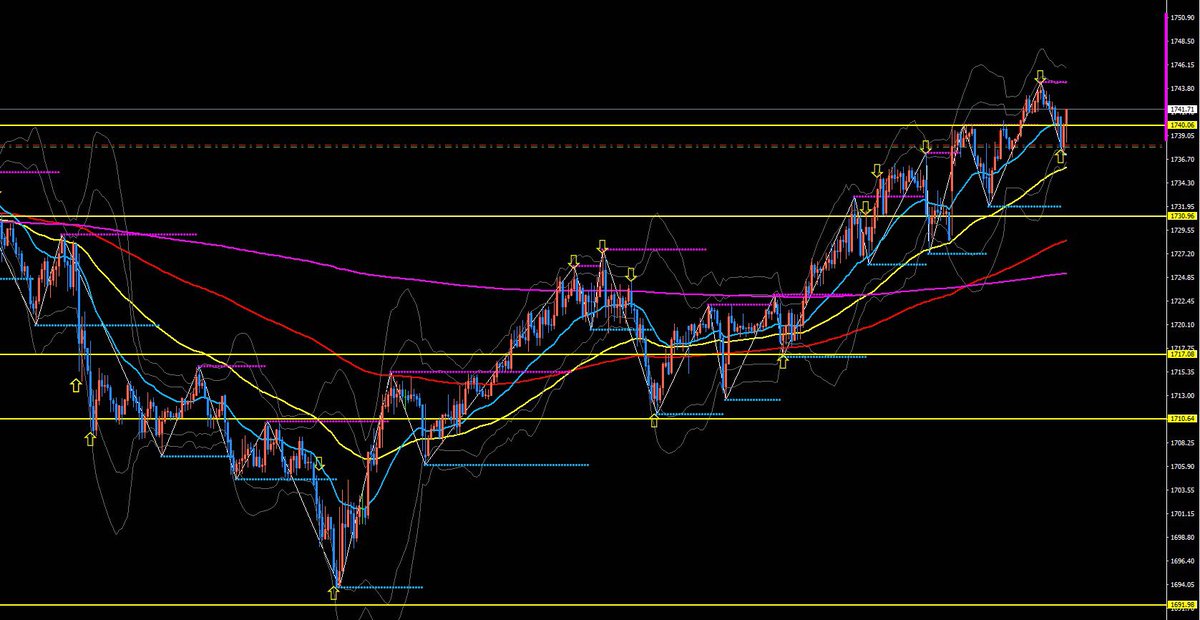Click the 1736.70 price scale label
1200x620 pixels.
[x=1183, y=160]
